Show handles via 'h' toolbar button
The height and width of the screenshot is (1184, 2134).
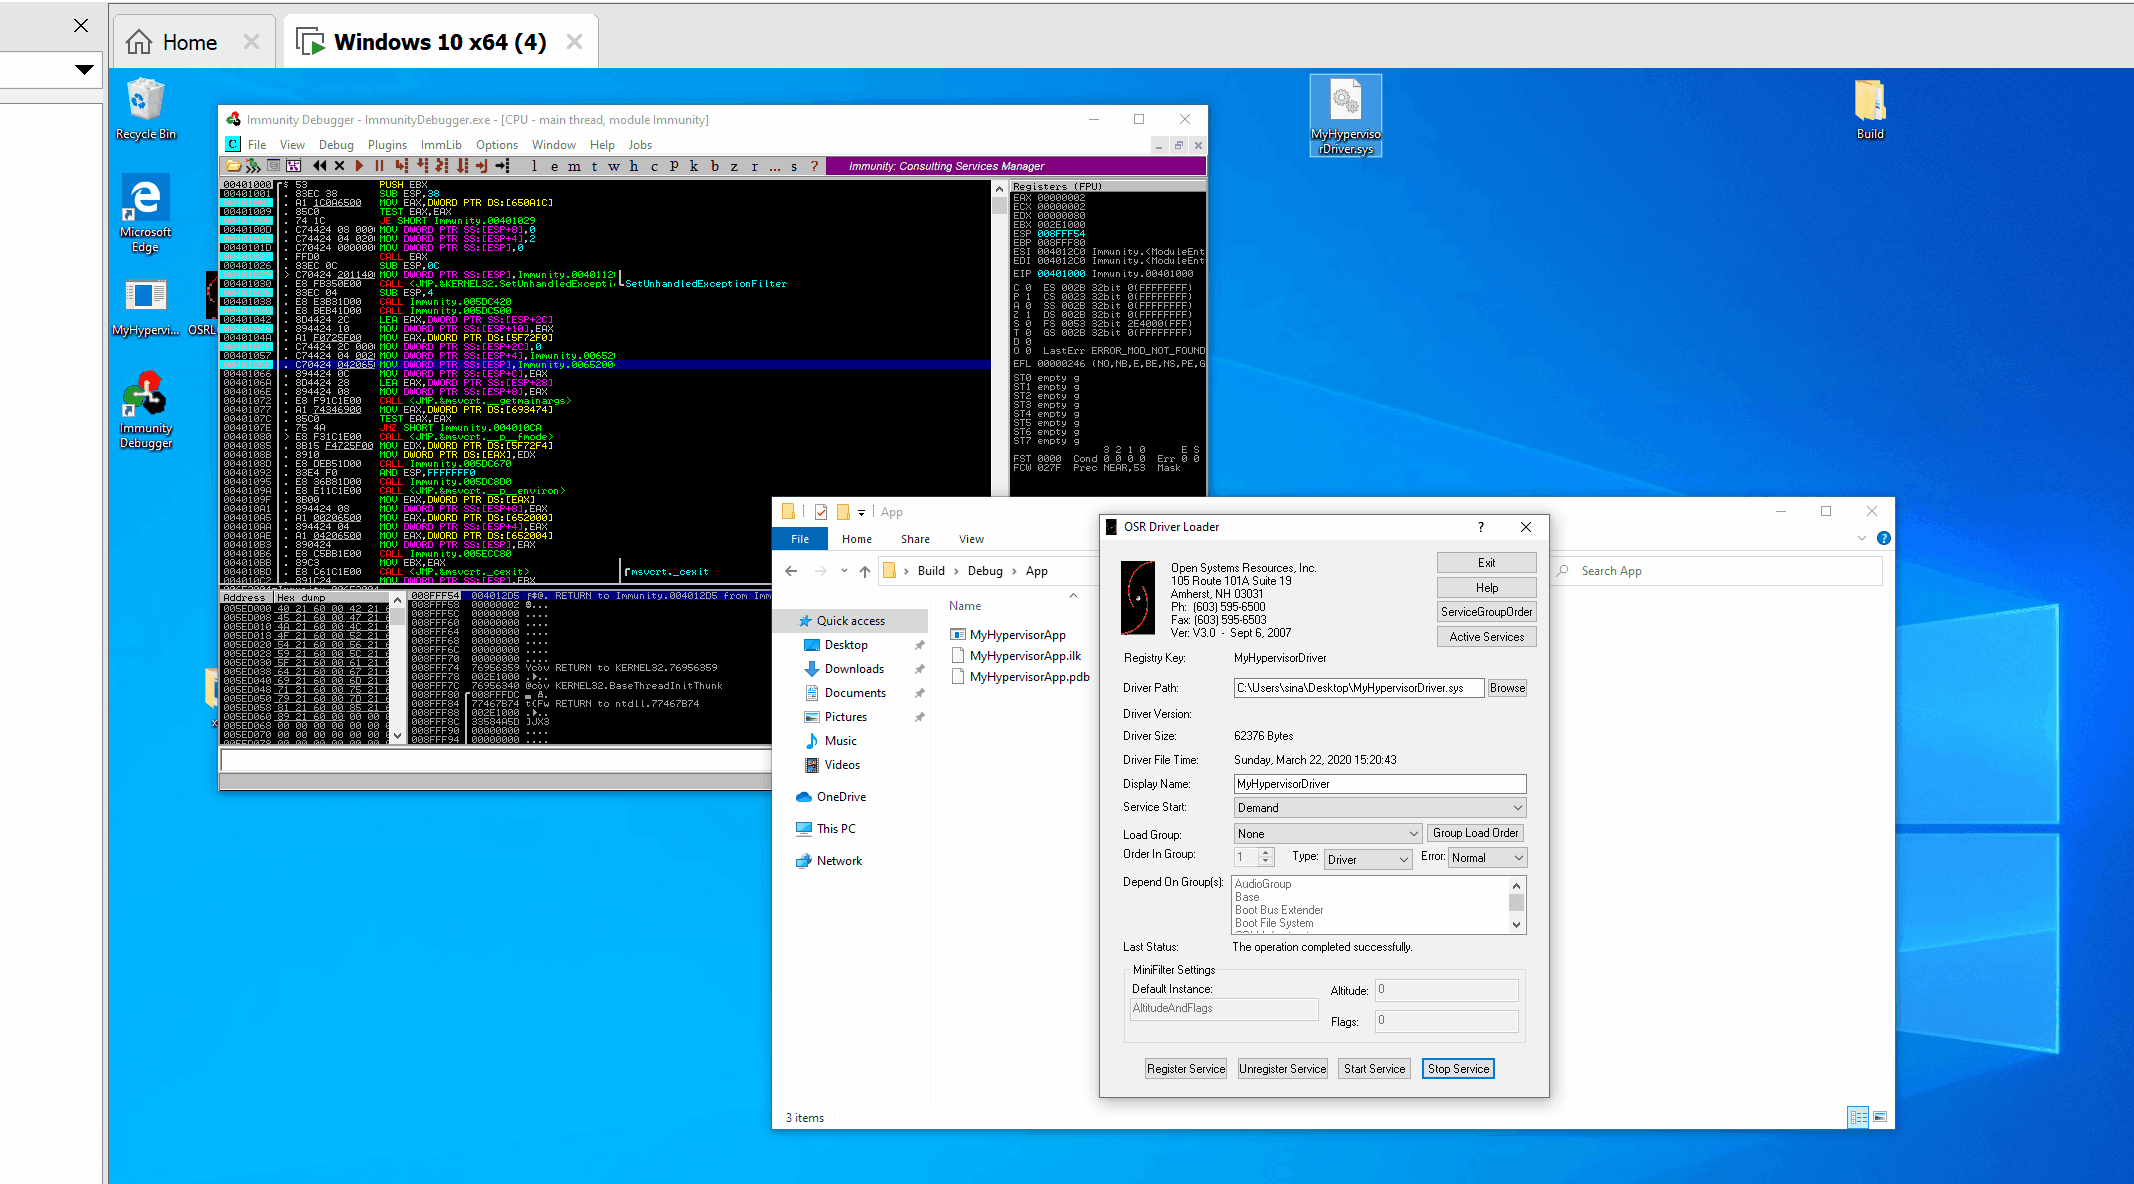[634, 166]
